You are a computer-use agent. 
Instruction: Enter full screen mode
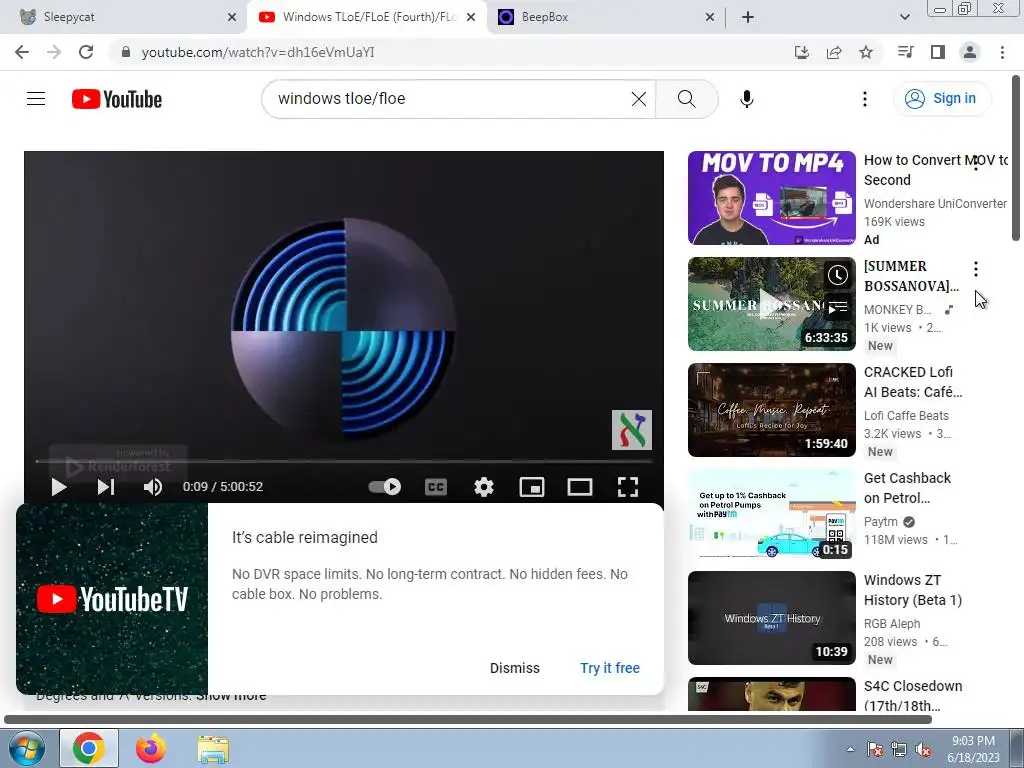pyautogui.click(x=628, y=487)
